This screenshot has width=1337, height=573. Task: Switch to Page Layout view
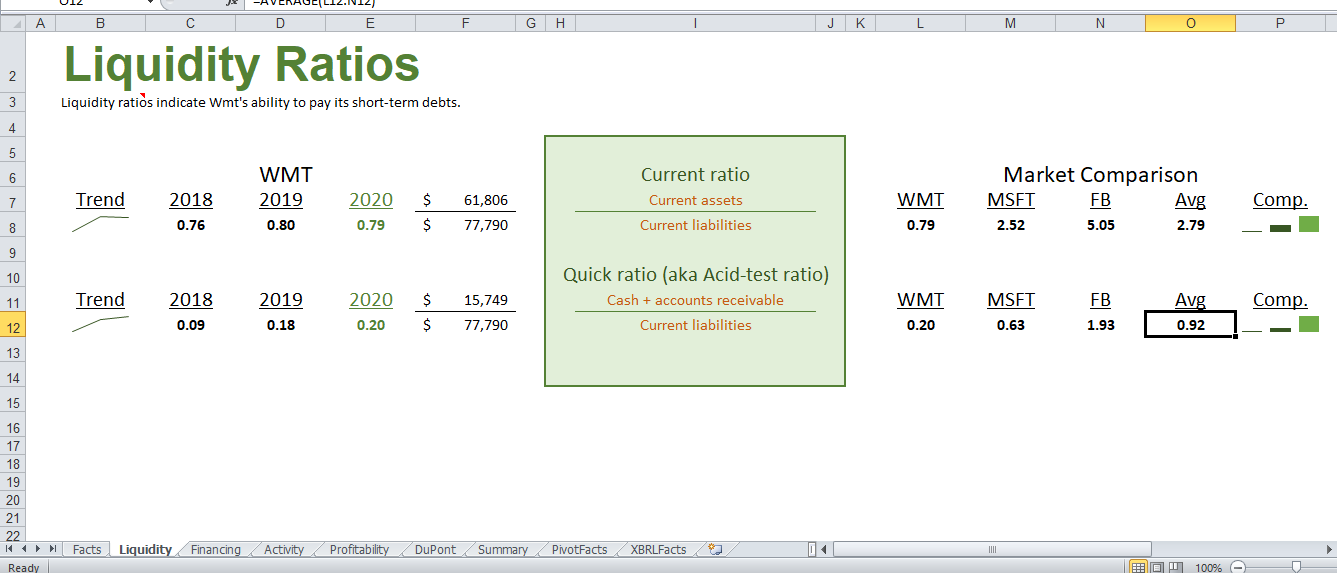click(1156, 567)
